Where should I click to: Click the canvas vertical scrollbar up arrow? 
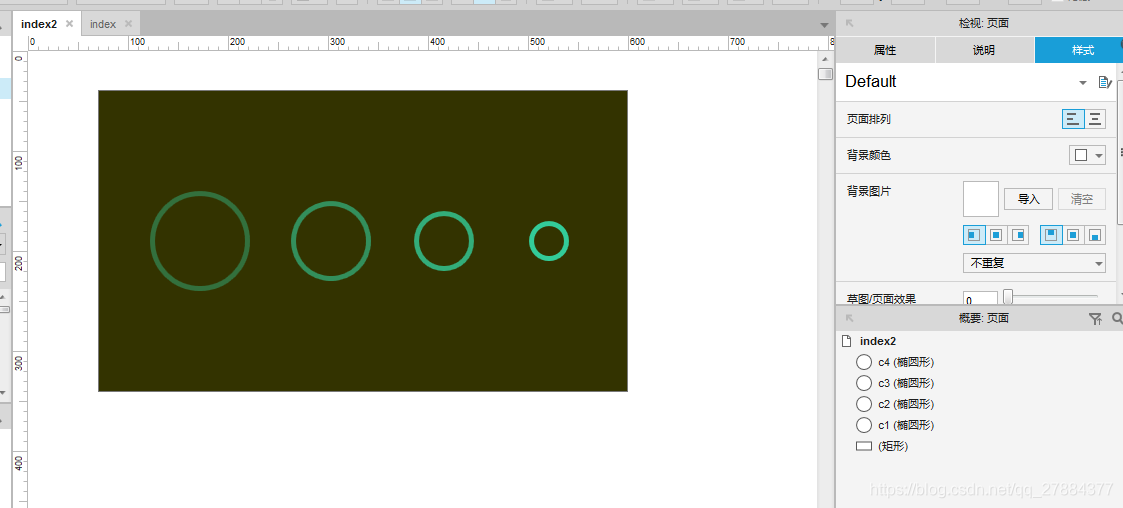pos(826,58)
